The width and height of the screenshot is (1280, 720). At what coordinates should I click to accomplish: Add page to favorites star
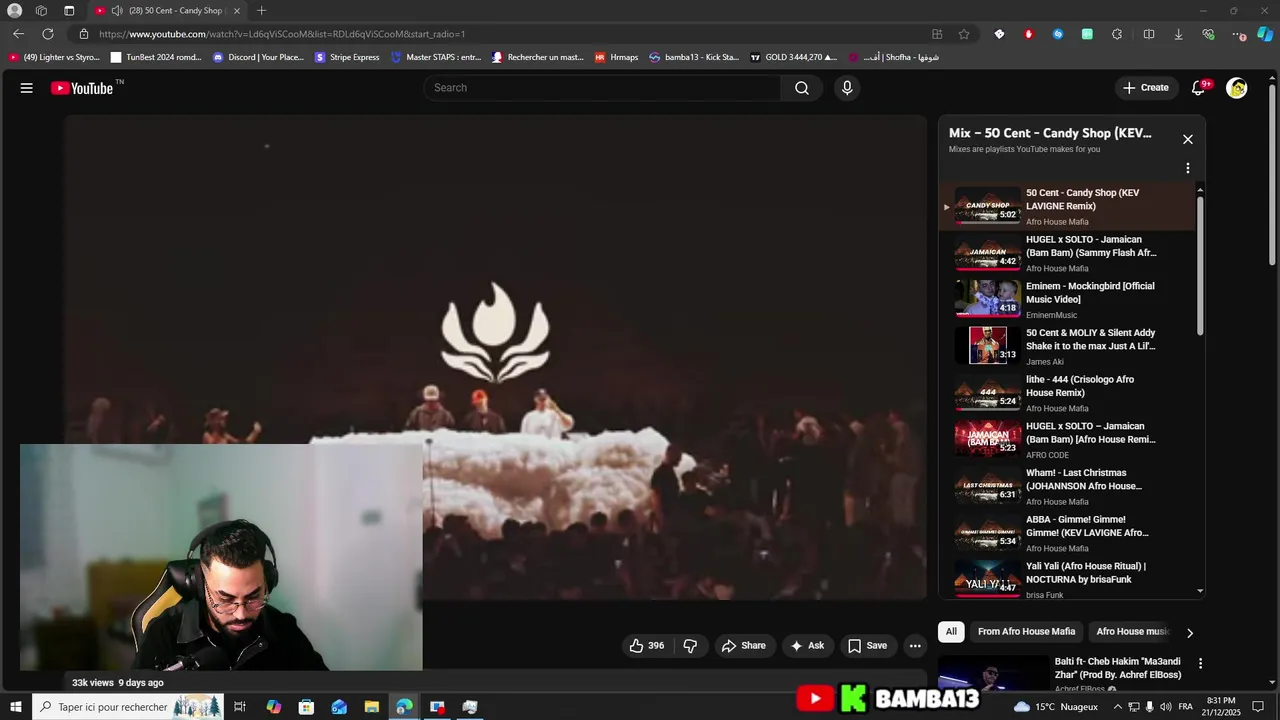pyautogui.click(x=964, y=34)
